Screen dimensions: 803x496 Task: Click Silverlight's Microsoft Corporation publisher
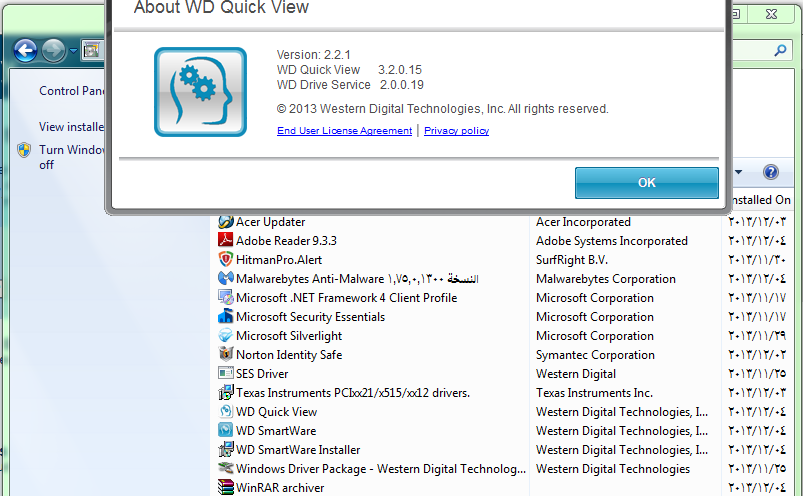coord(595,336)
